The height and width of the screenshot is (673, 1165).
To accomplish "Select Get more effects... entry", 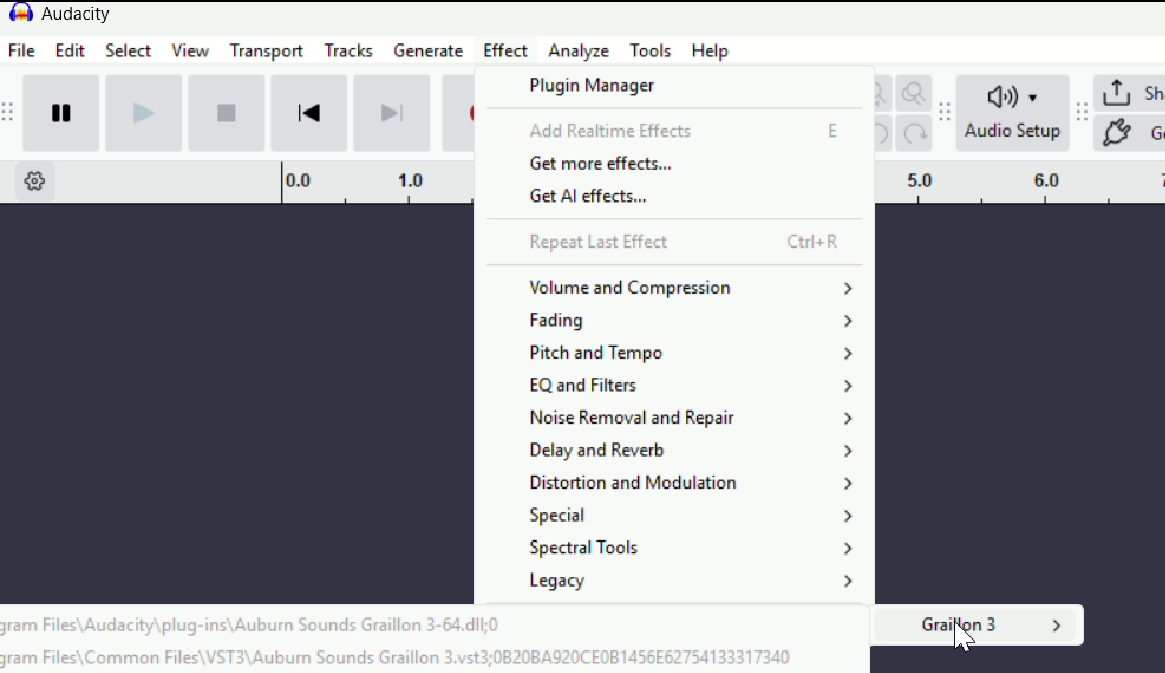I will (674, 163).
